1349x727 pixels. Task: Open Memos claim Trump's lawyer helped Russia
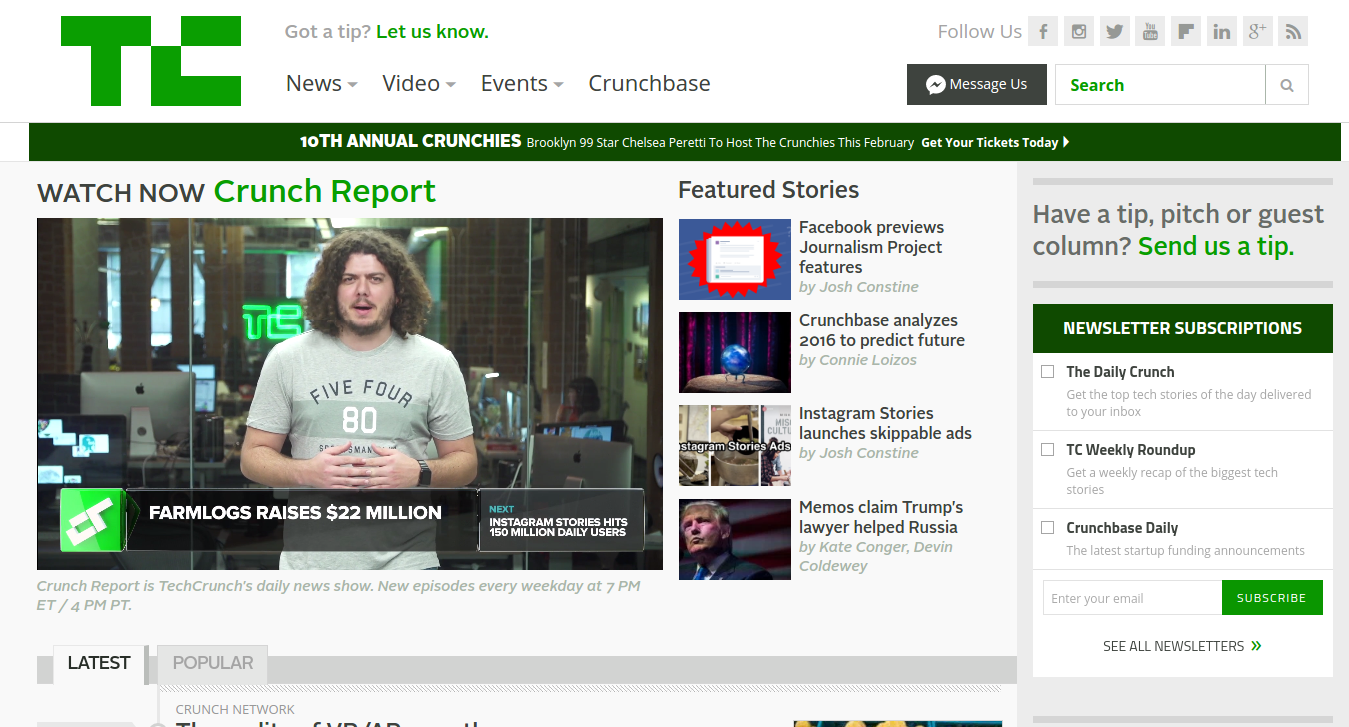[881, 517]
